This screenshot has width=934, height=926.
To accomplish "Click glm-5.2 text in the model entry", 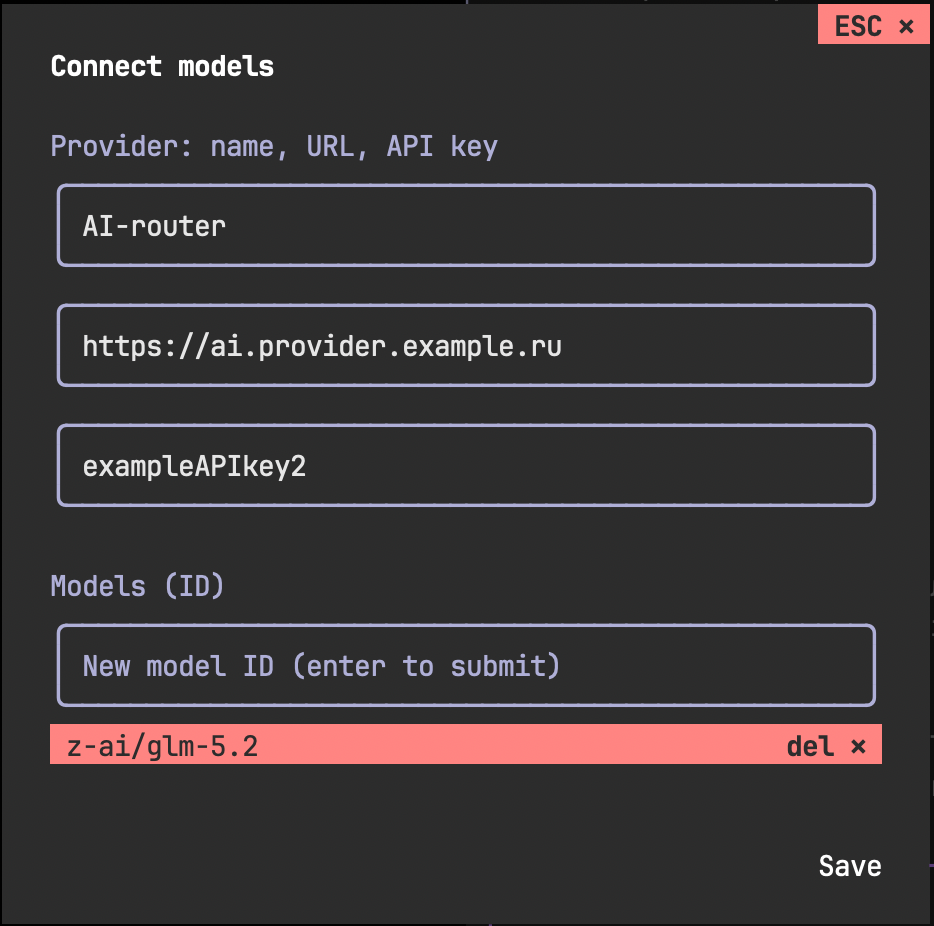I will 202,747.
